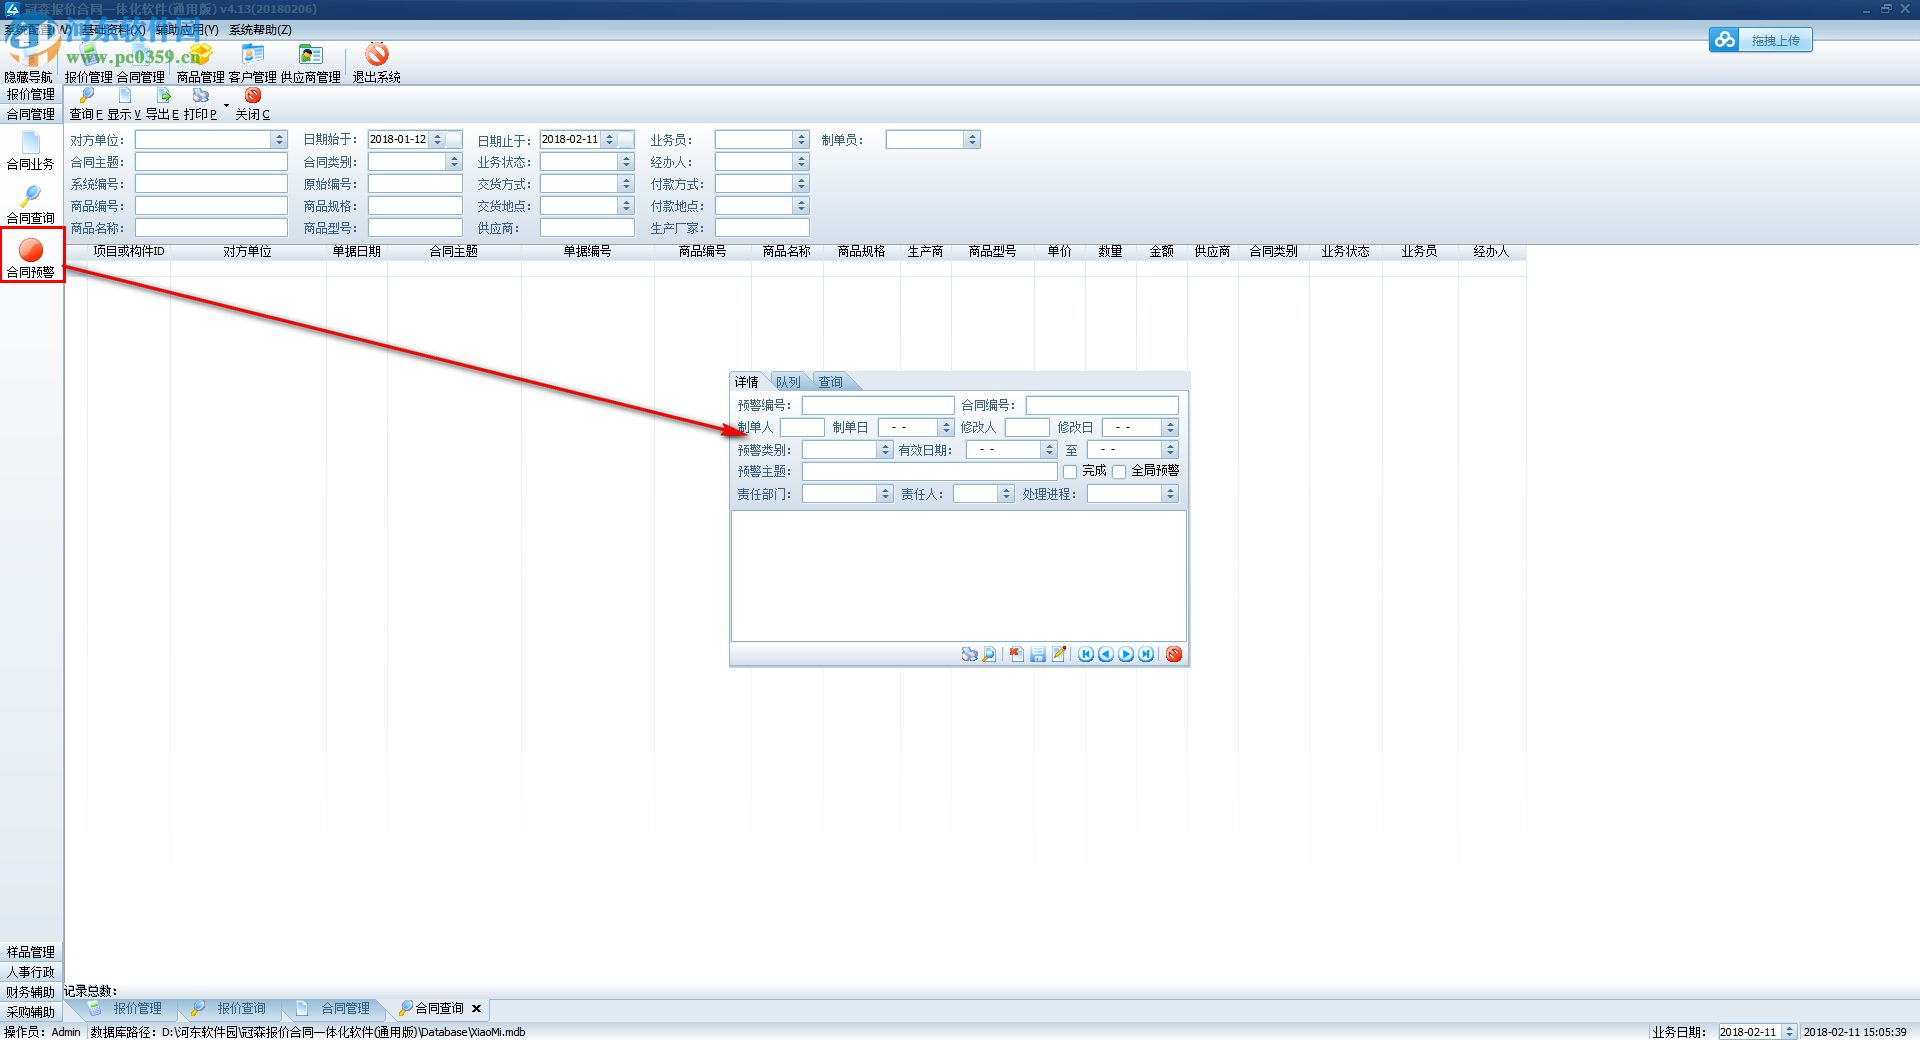Click the 业务日期 stepper in the status bar
This screenshot has height=1040, width=1920.
point(1789,1032)
